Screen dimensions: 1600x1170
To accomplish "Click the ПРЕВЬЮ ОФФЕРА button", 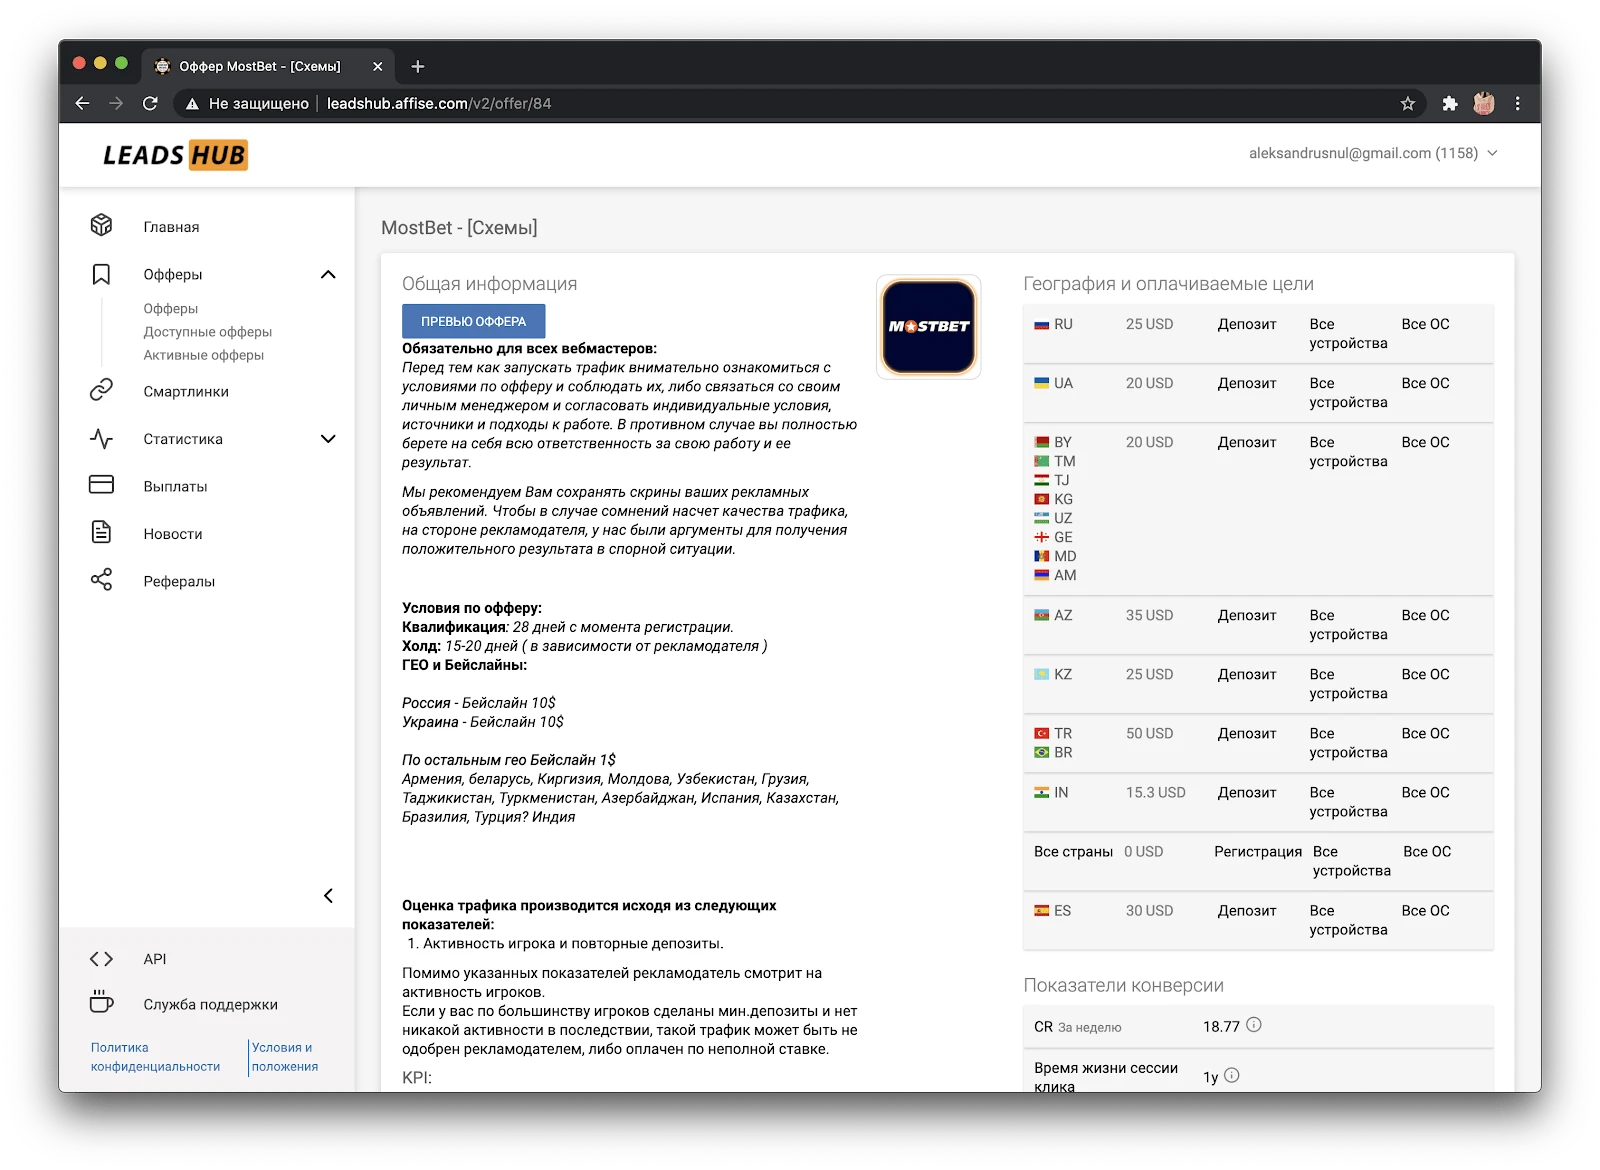I will (473, 321).
